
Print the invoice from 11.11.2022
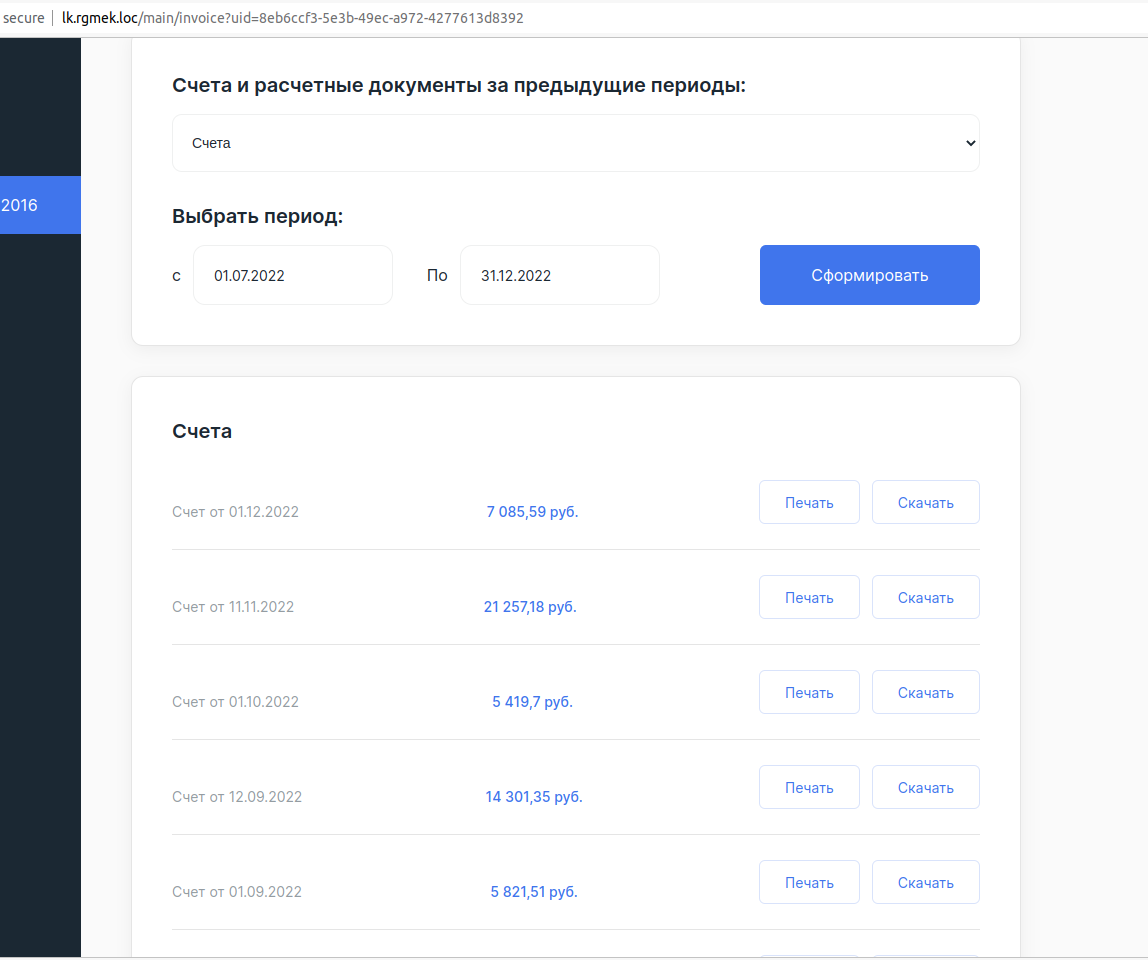(809, 597)
